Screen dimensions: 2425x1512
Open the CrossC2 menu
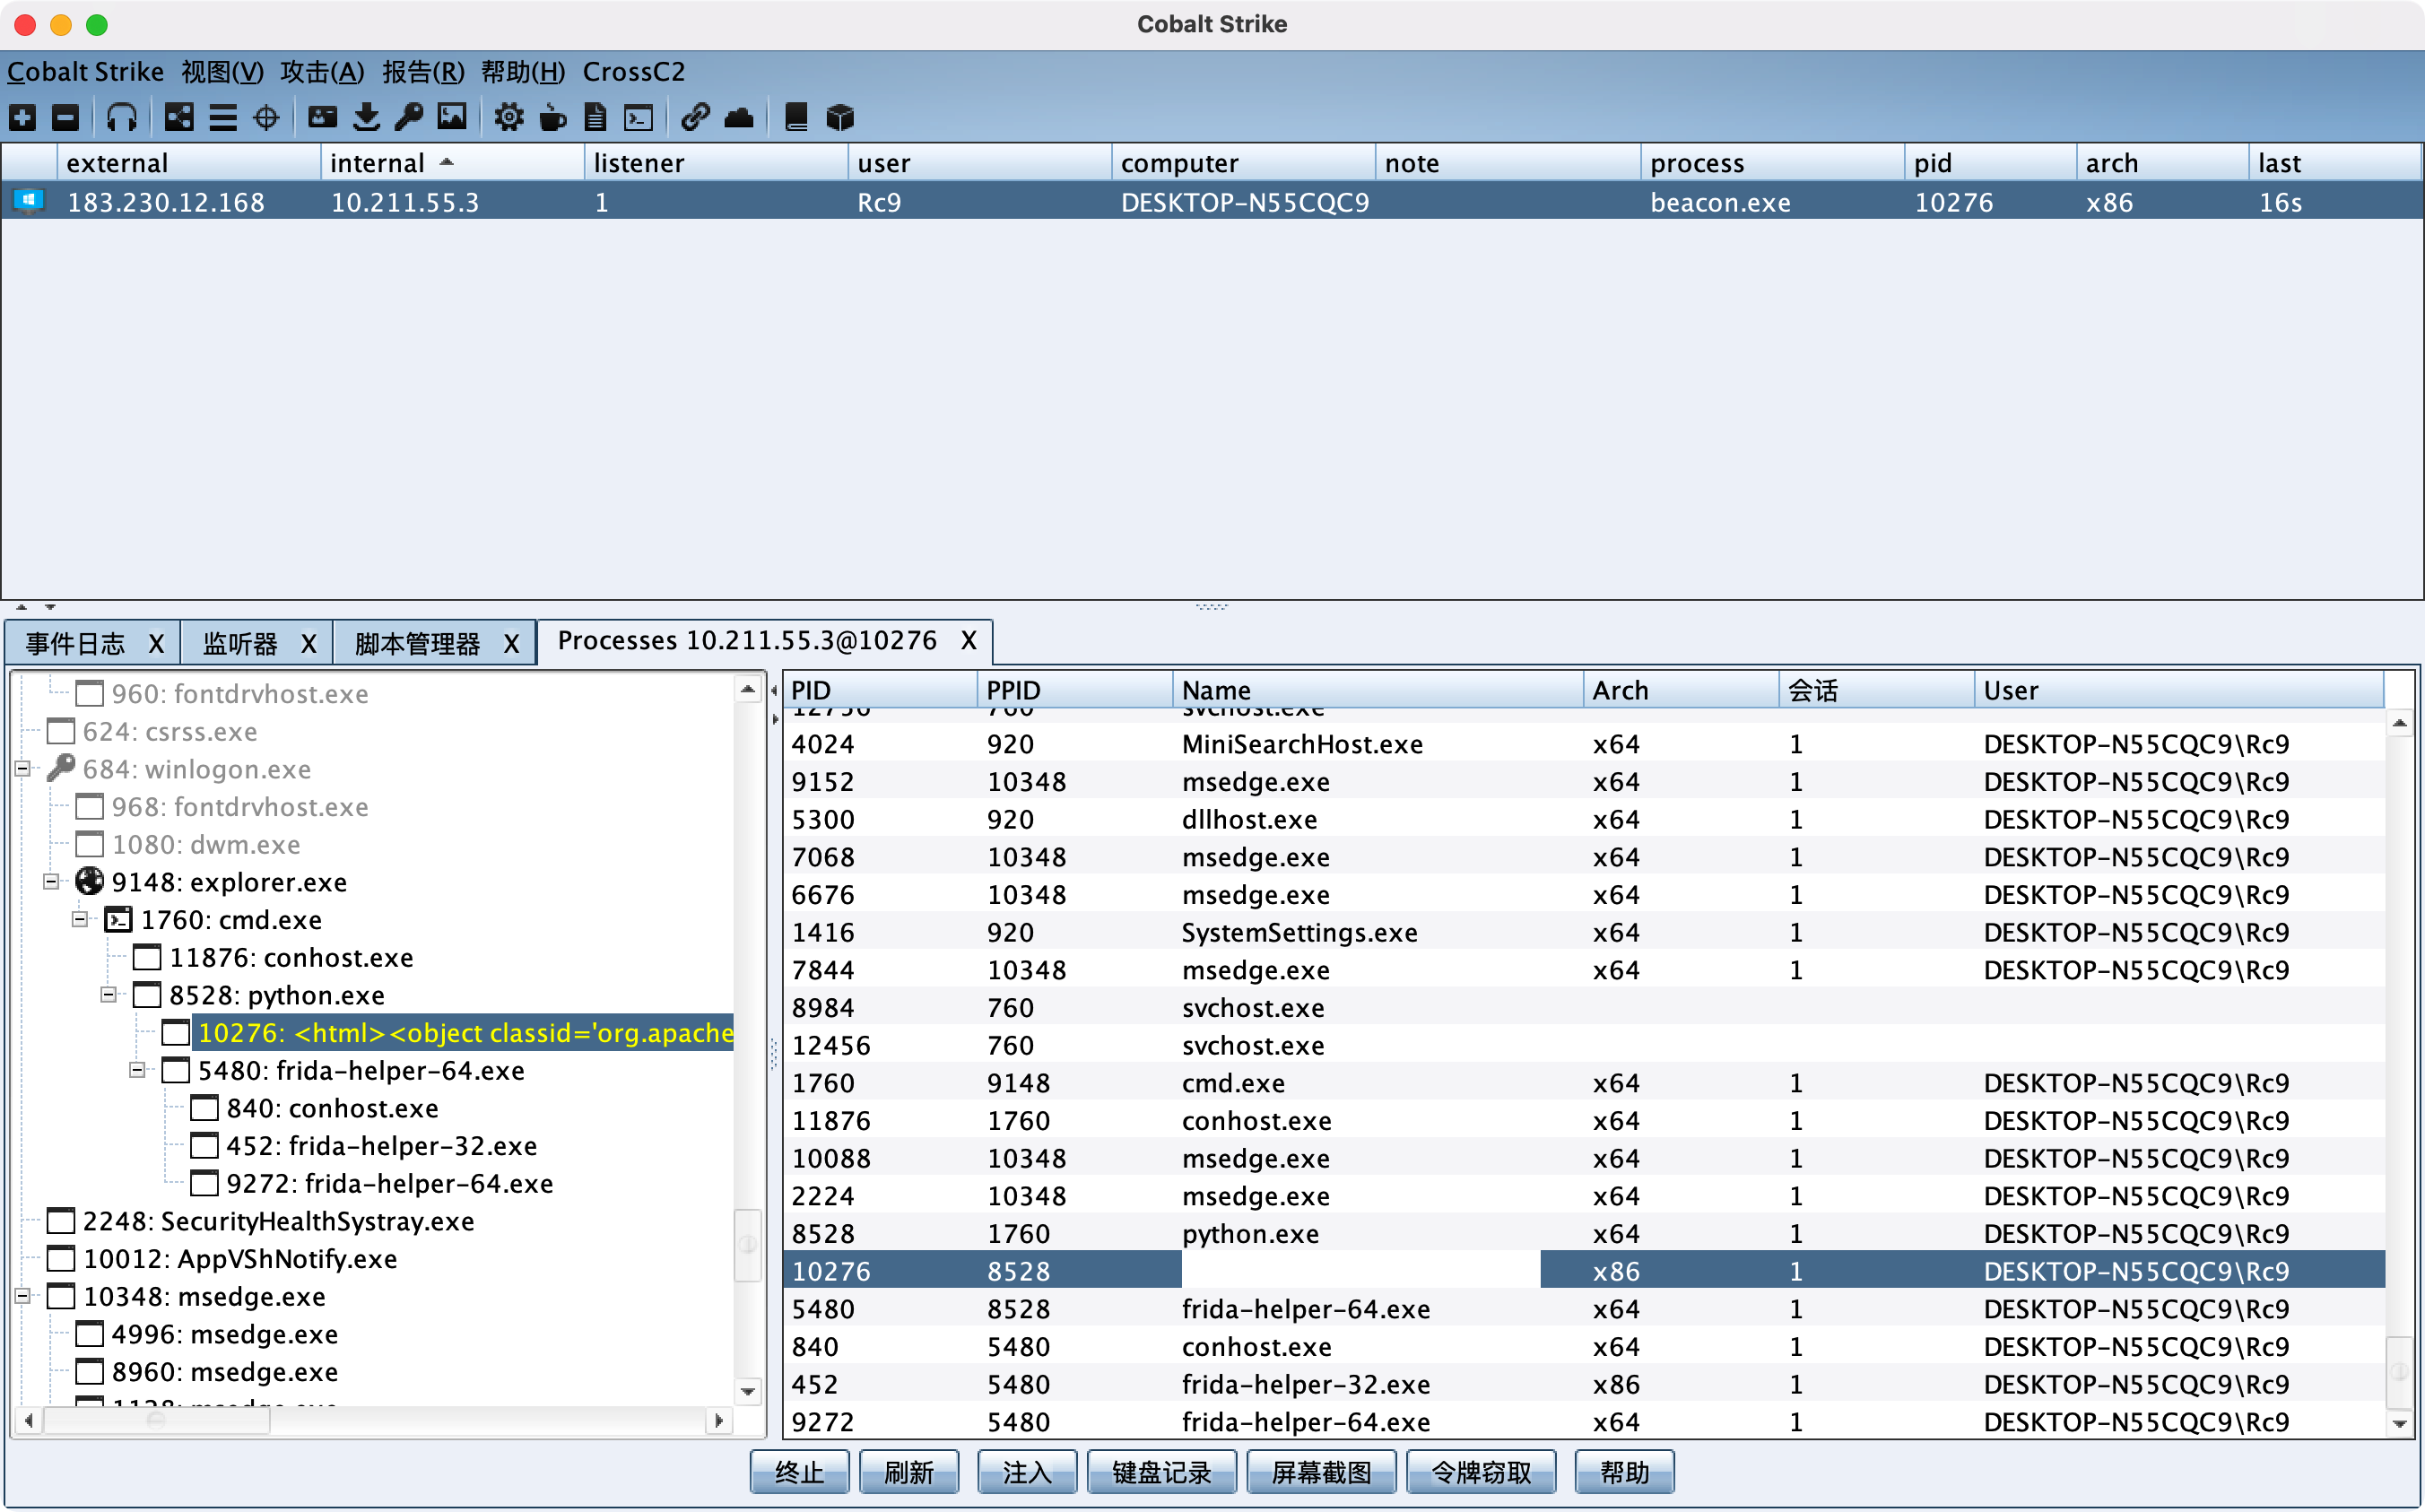coord(634,72)
